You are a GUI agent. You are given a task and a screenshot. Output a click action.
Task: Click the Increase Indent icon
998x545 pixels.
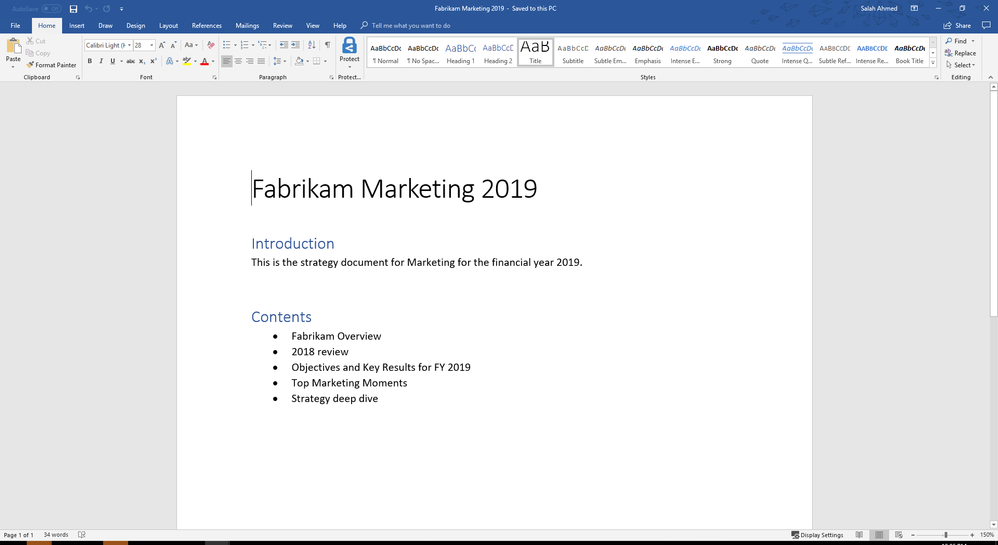pos(296,45)
